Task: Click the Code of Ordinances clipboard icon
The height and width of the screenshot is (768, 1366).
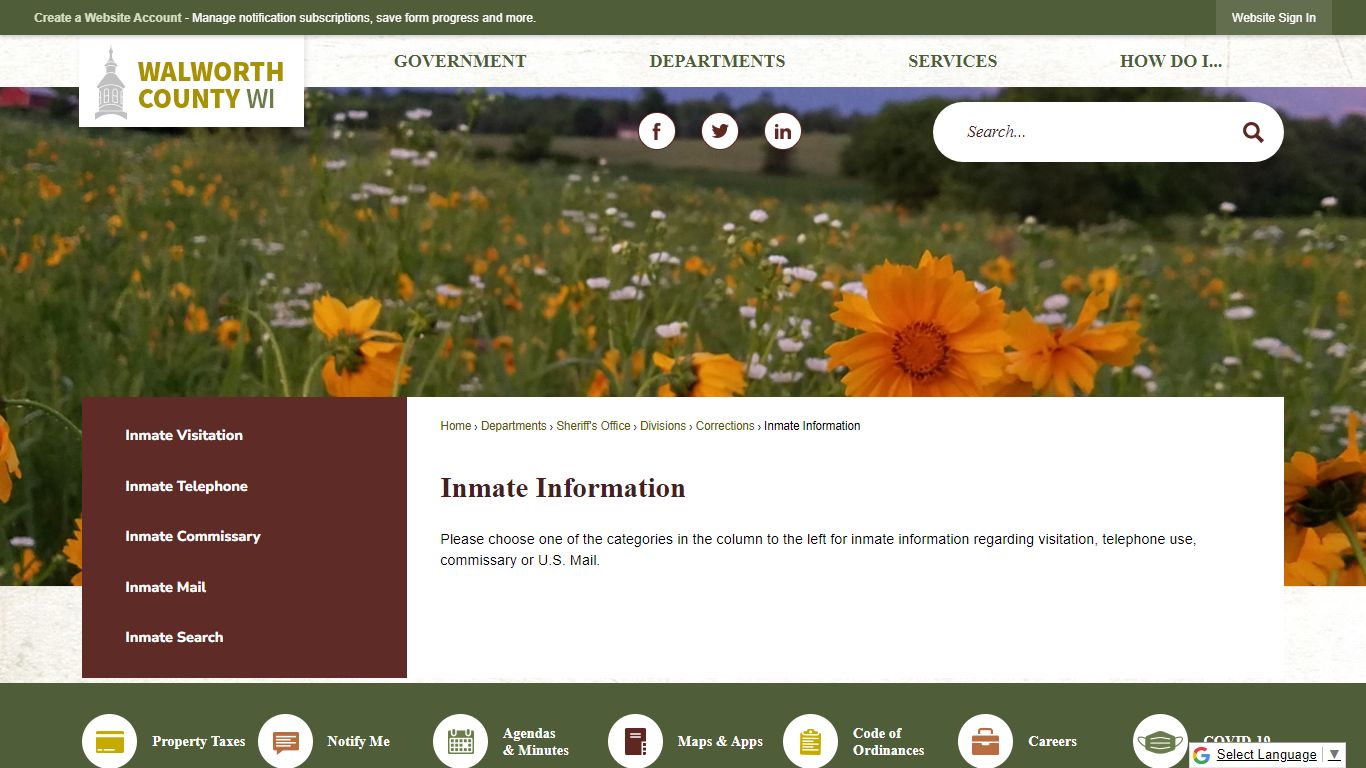Action: tap(810, 741)
